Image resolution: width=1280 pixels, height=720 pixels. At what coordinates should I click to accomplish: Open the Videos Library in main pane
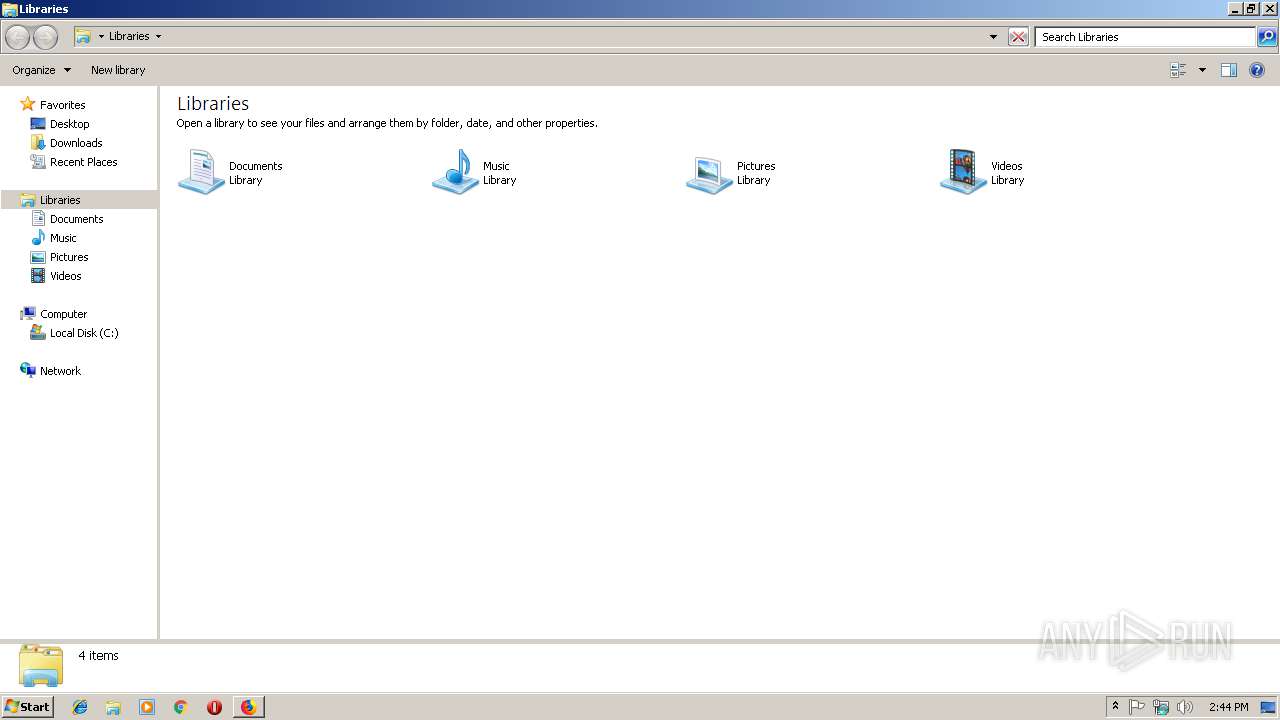[983, 172]
